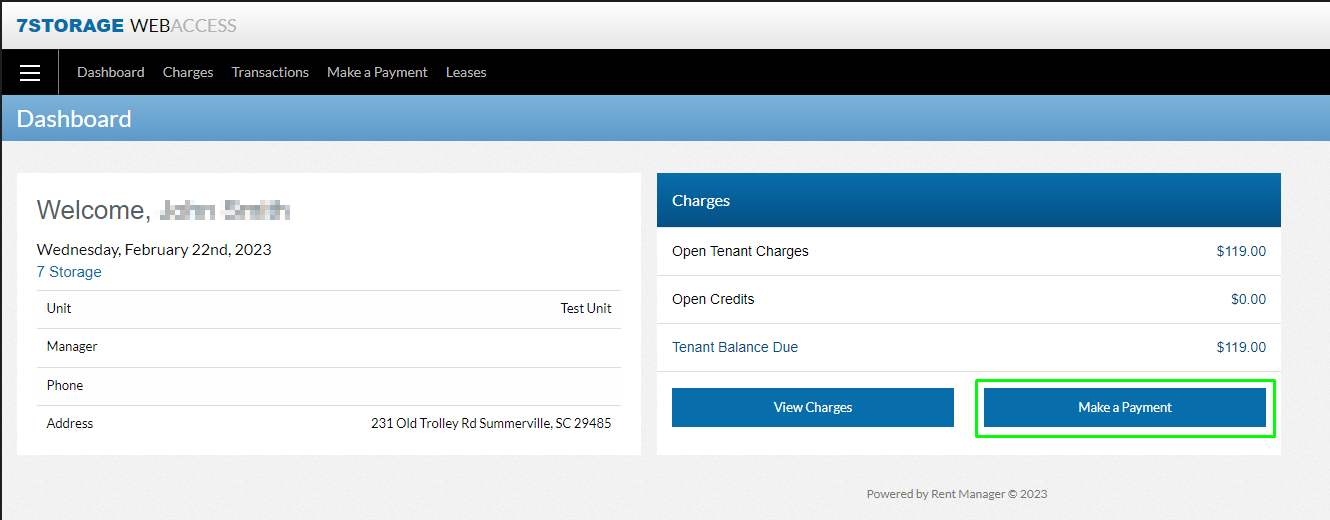Open Charges in the top navigation bar
The width and height of the screenshot is (1330, 520).
coord(188,73)
